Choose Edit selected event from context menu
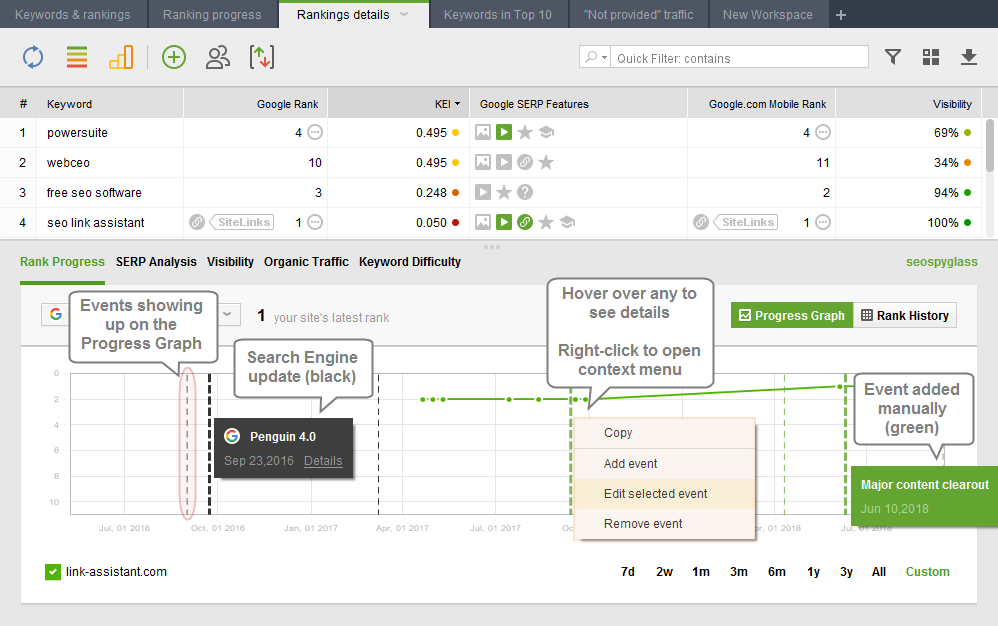Image resolution: width=998 pixels, height=626 pixels. pos(664,494)
